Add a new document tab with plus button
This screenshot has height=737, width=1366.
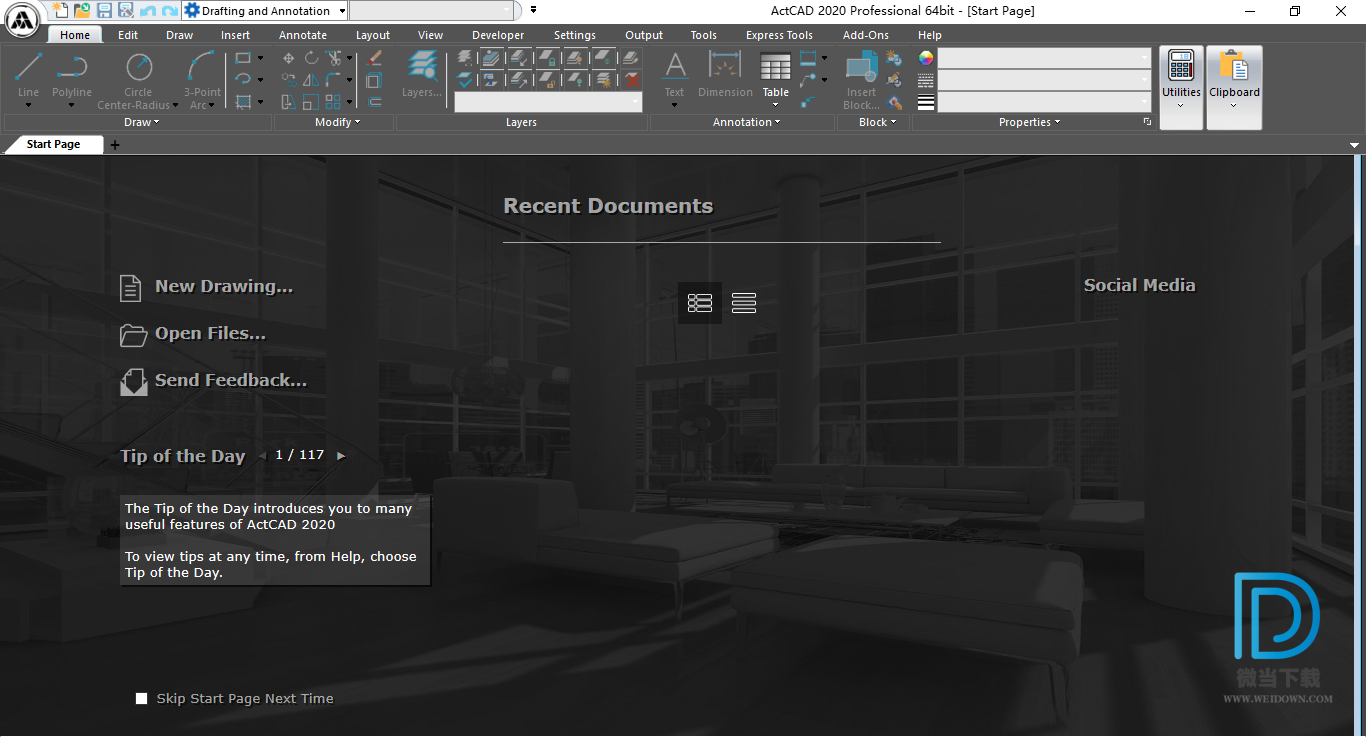tap(115, 145)
